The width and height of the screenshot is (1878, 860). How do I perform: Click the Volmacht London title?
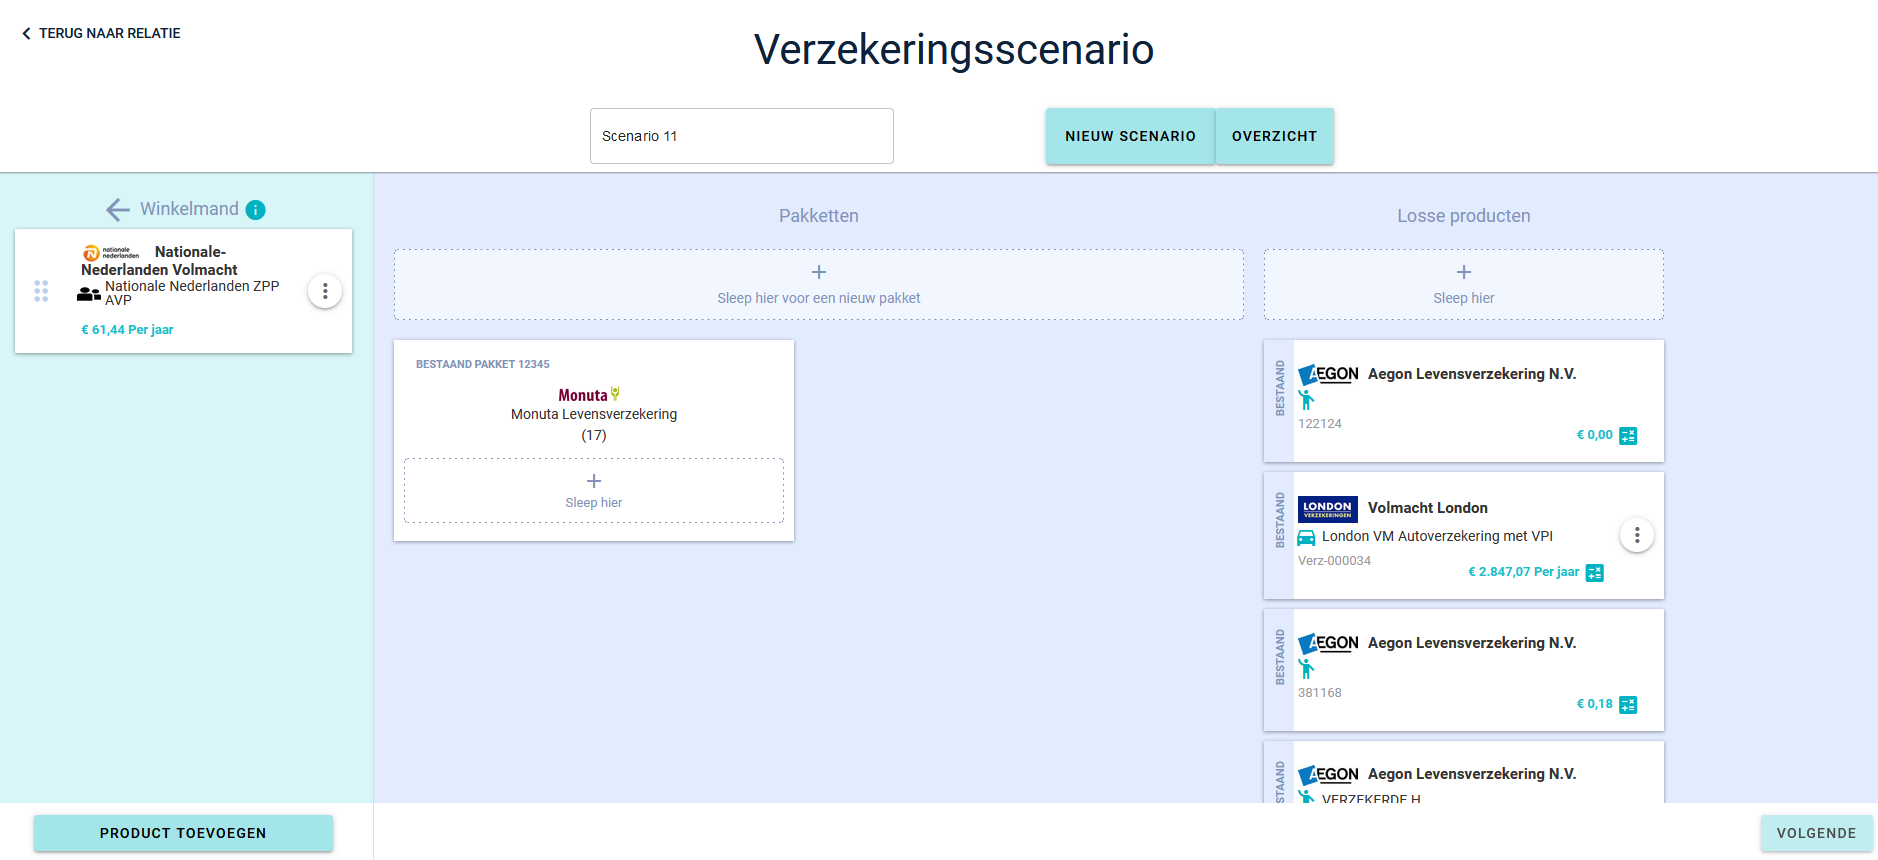1428,508
